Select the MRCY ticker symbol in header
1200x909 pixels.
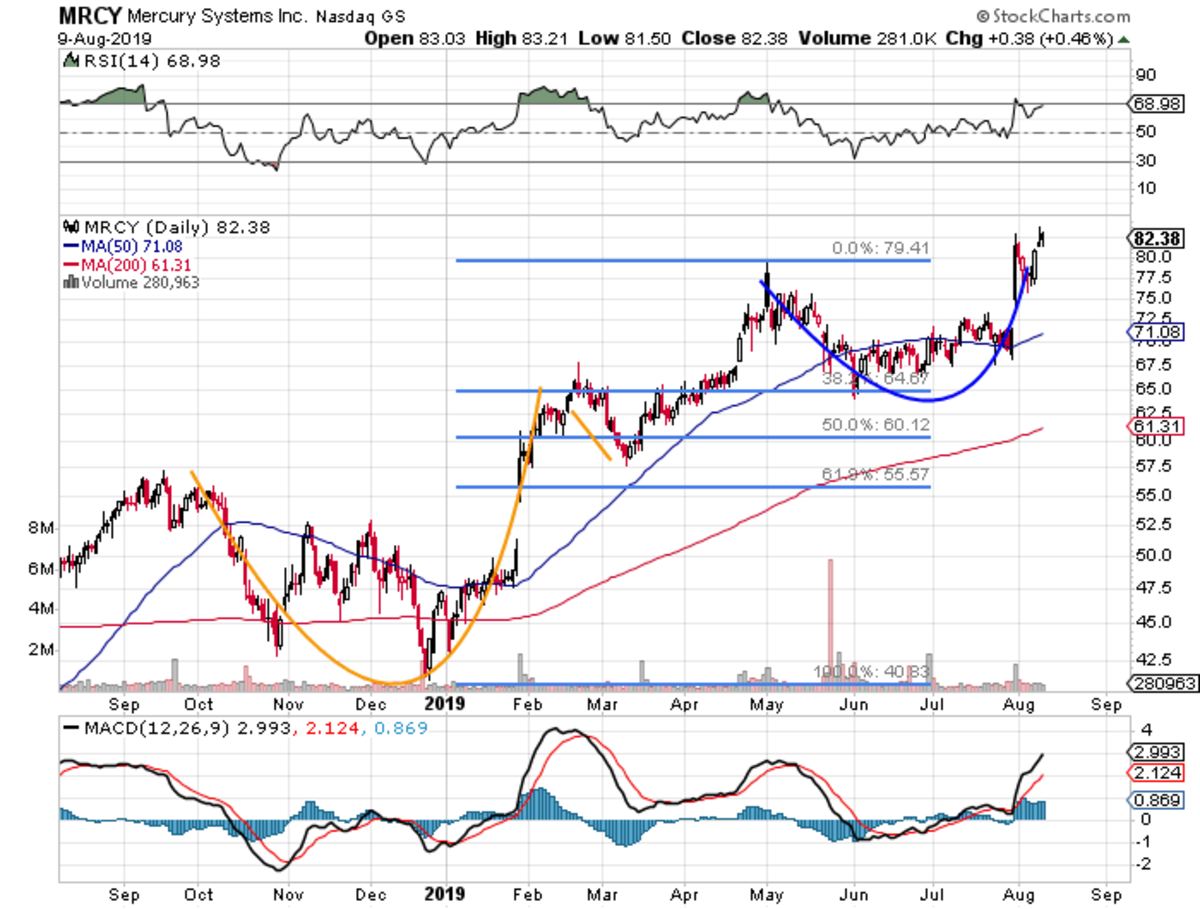88,17
